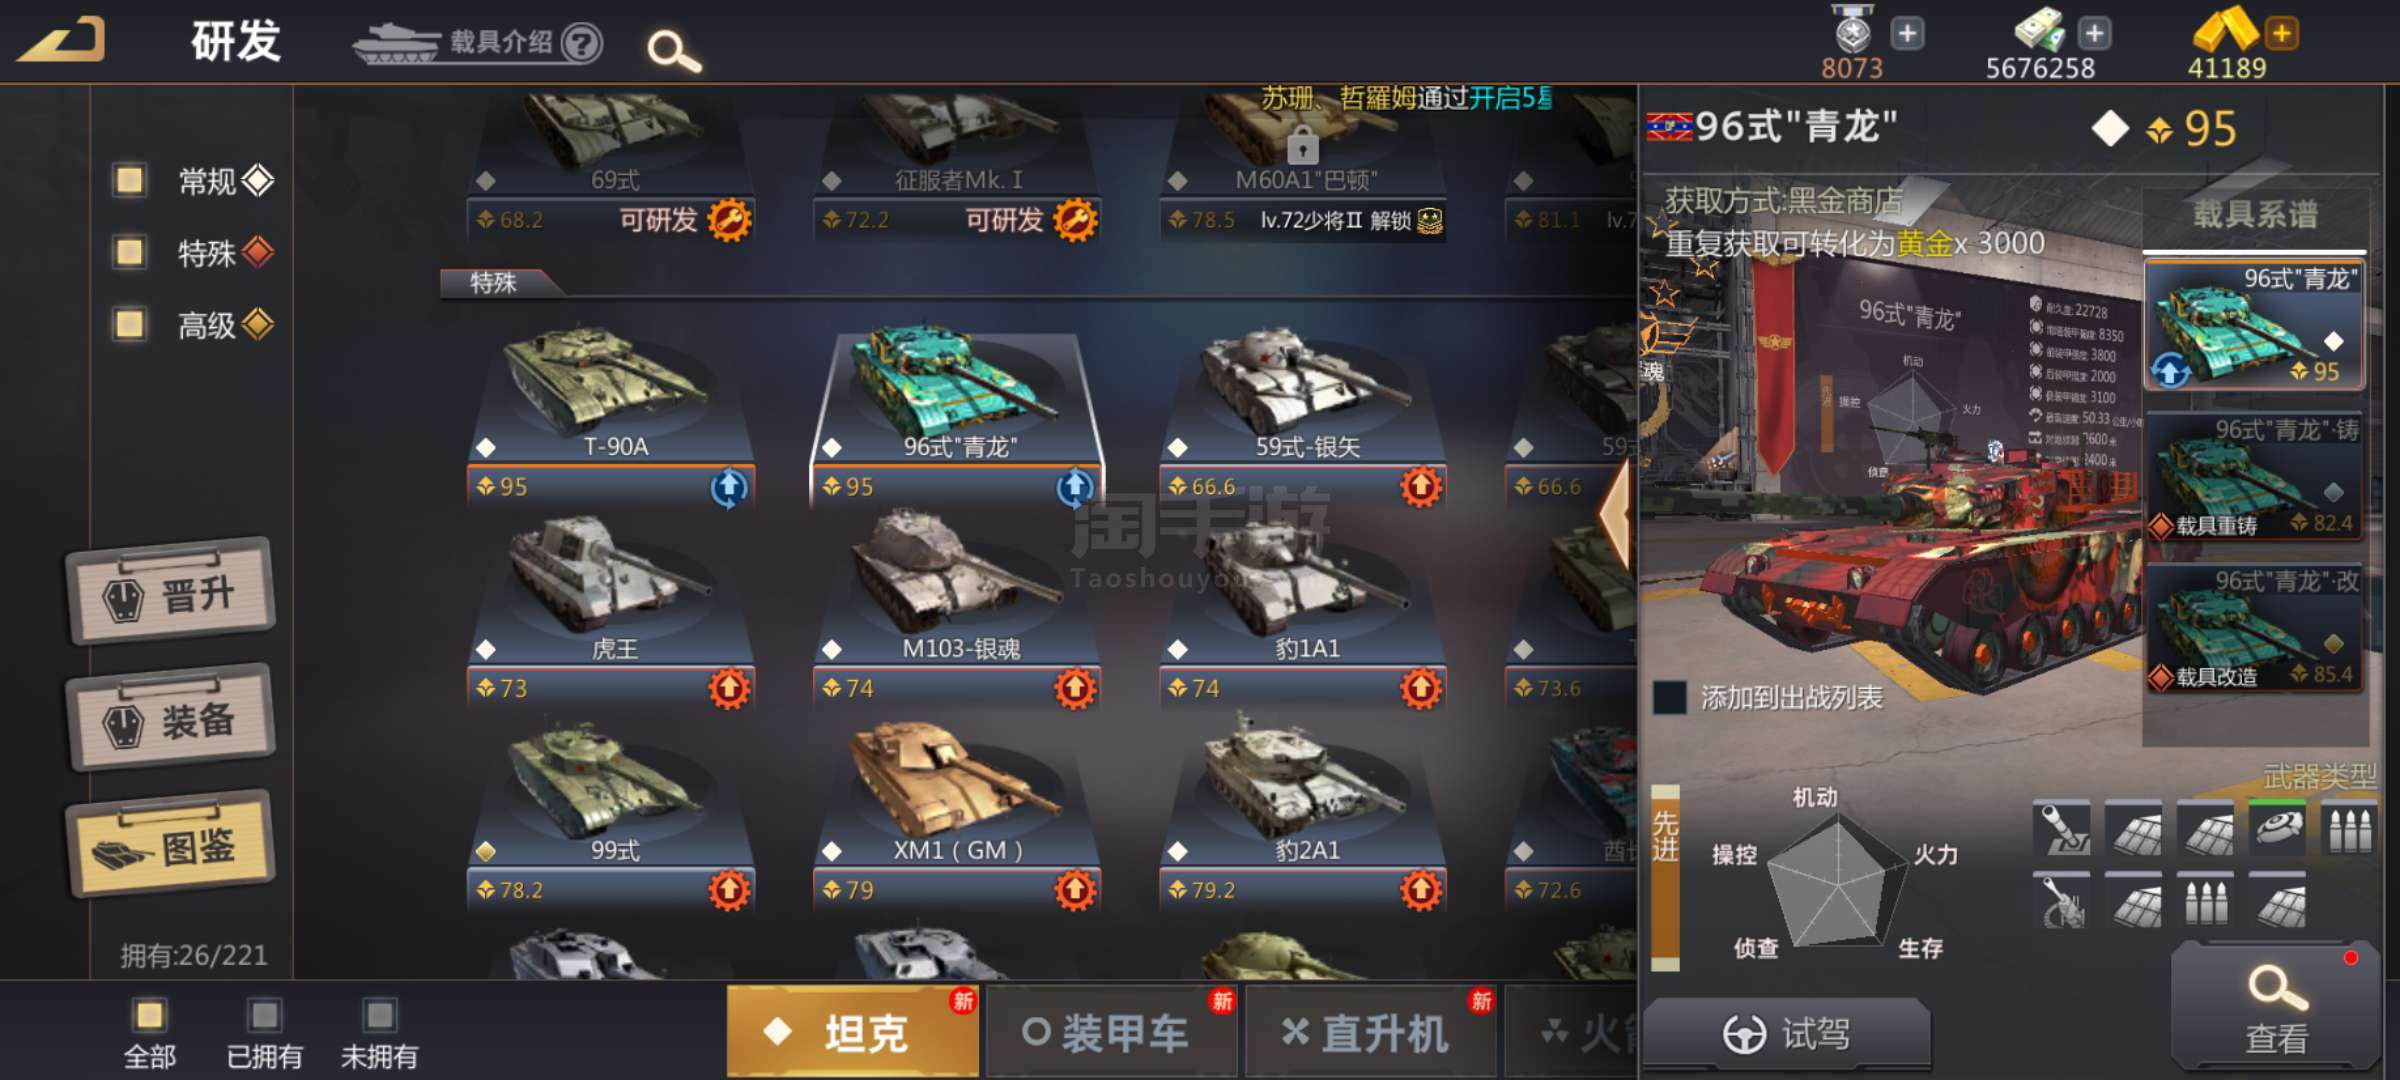
Task: Toggle the 特殊 filter checkbox
Action: pyautogui.click(x=129, y=252)
